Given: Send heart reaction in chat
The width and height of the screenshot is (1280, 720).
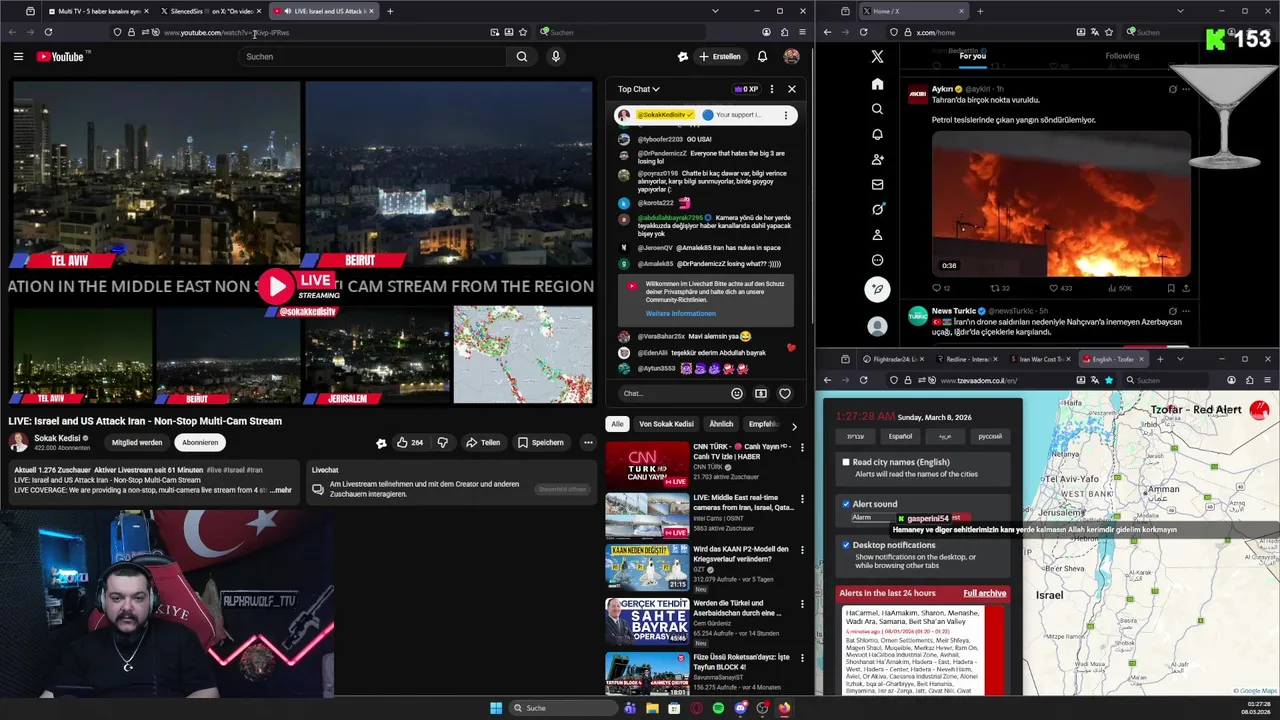Looking at the screenshot, I should [785, 393].
